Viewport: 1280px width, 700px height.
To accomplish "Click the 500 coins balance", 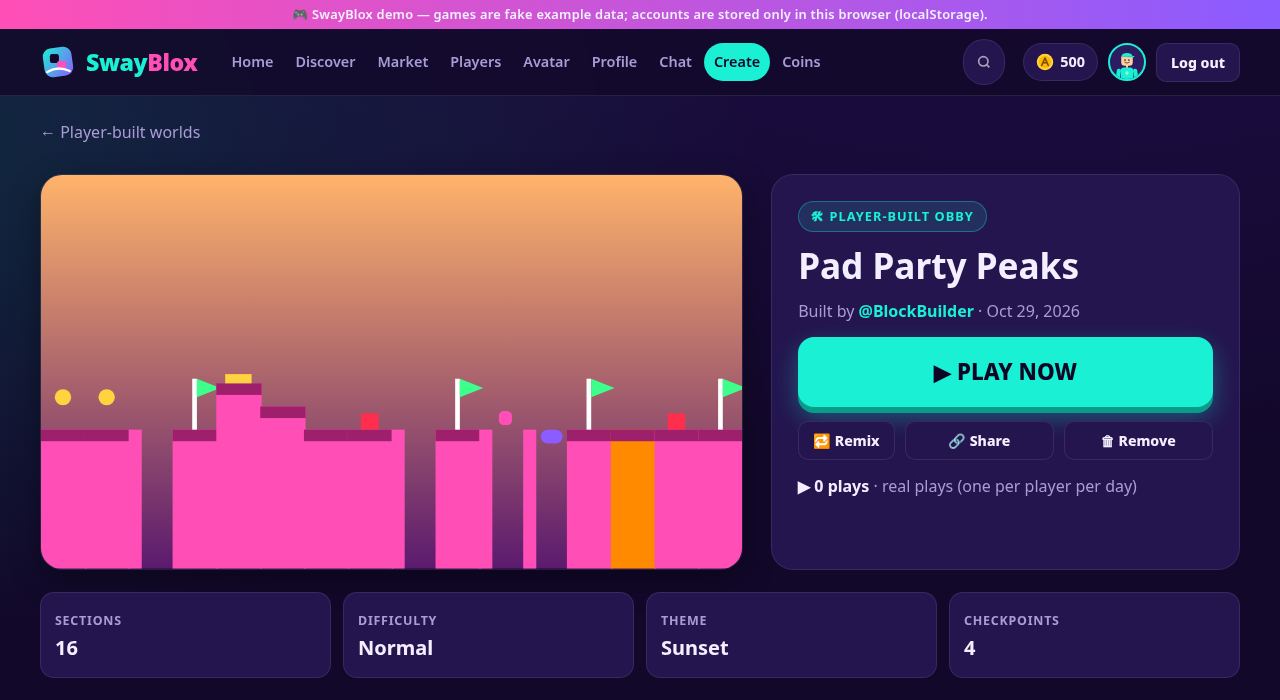I will (1060, 62).
